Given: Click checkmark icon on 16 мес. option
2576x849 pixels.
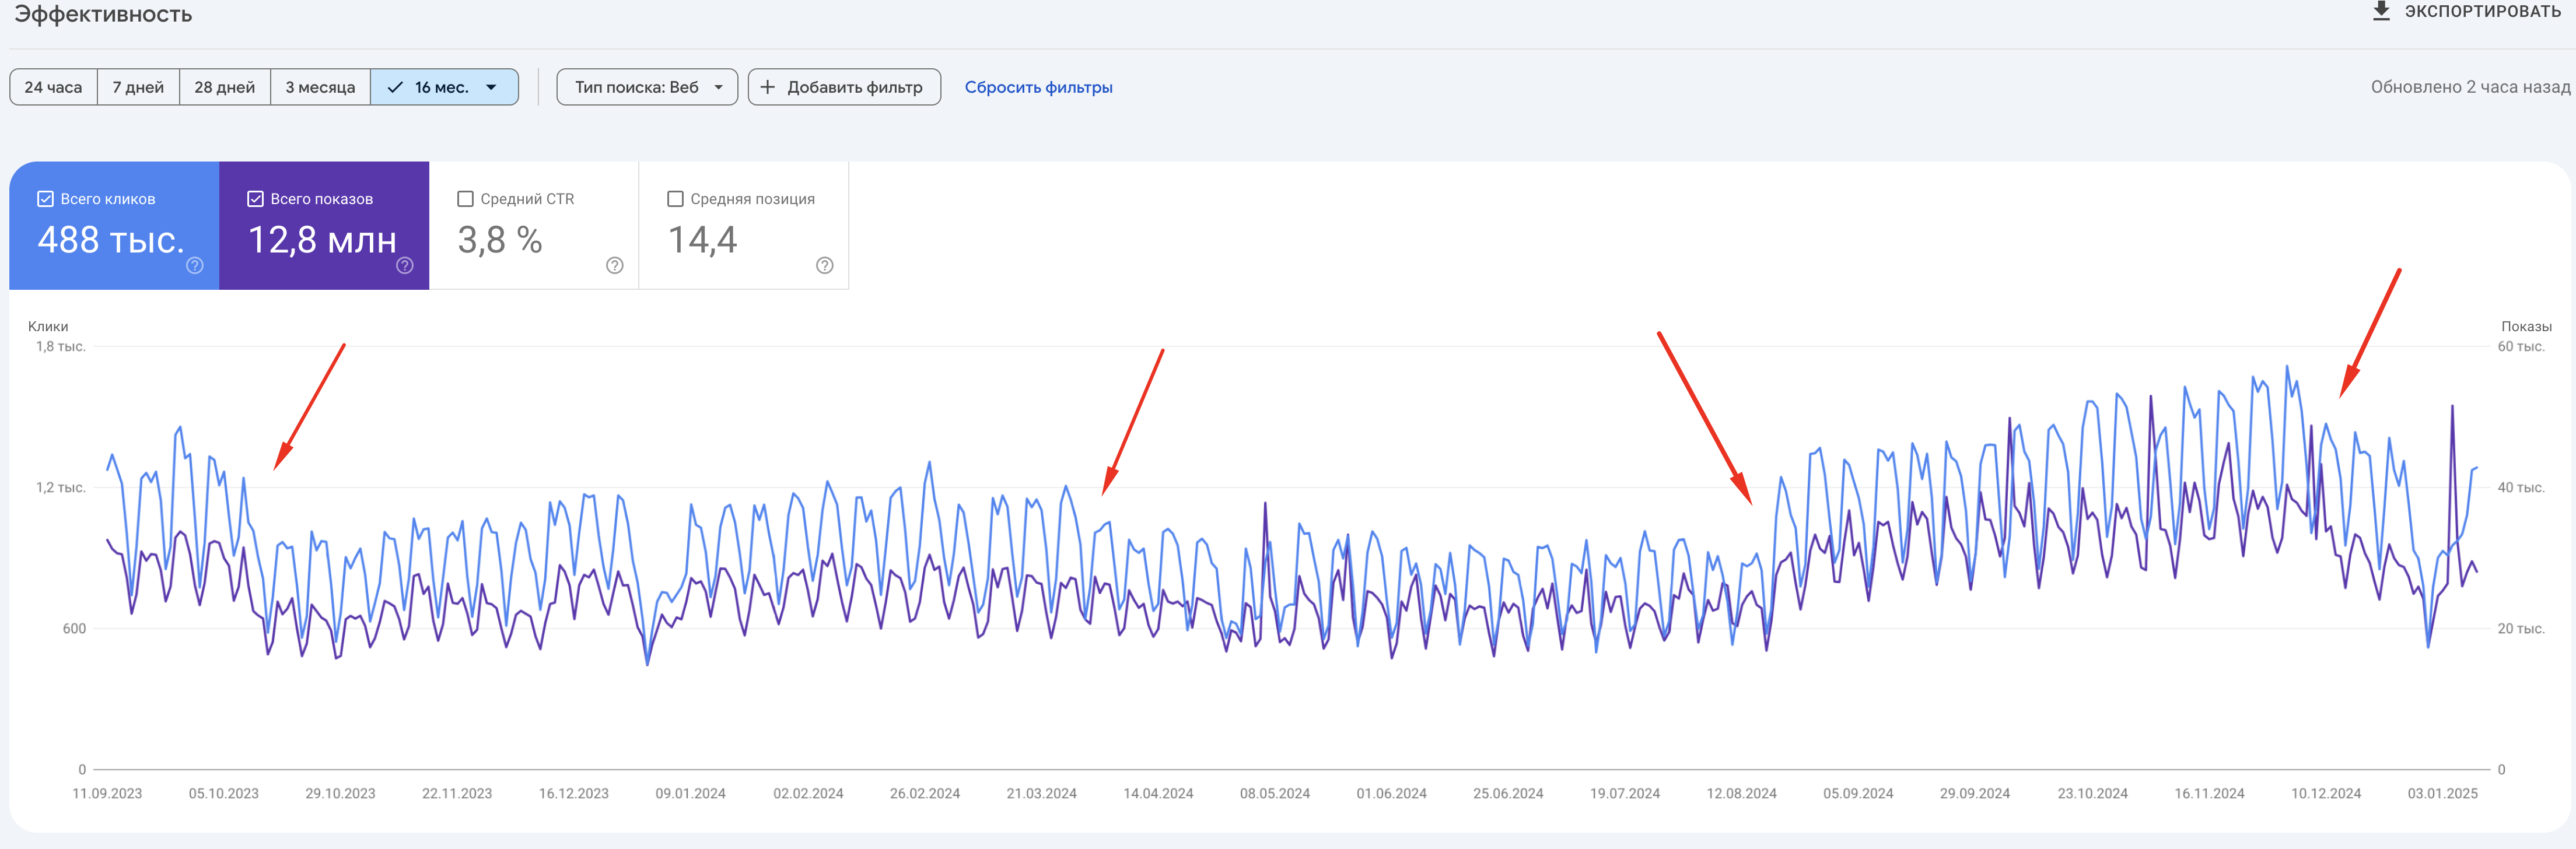Looking at the screenshot, I should pyautogui.click(x=395, y=87).
